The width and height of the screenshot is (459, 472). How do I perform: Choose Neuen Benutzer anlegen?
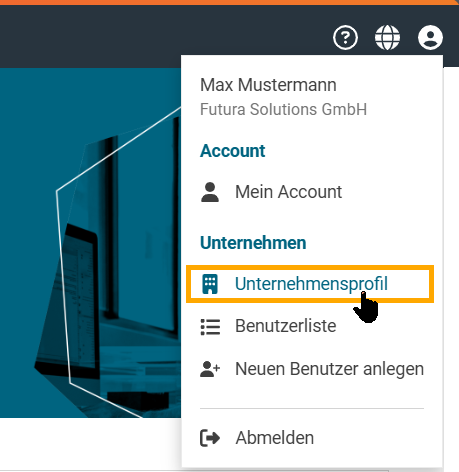[x=312, y=369]
